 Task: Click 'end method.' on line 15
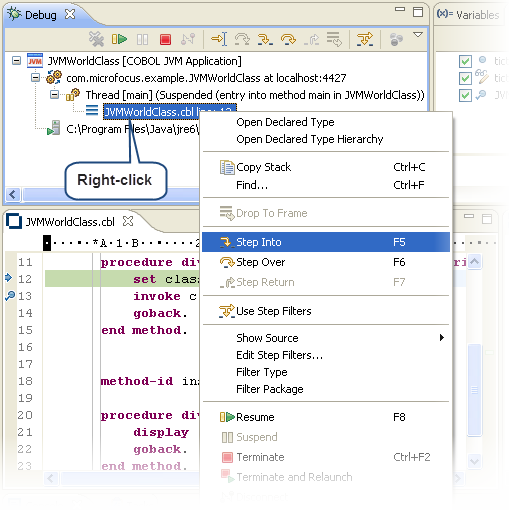pos(144,330)
